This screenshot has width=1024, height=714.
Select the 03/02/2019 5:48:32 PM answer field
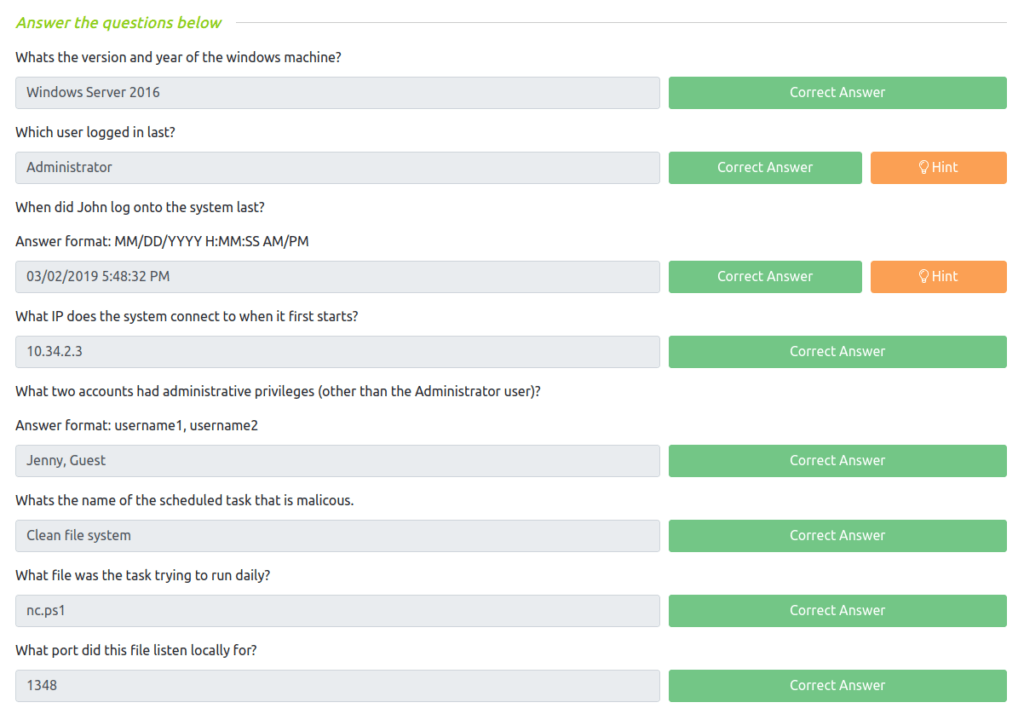point(338,276)
